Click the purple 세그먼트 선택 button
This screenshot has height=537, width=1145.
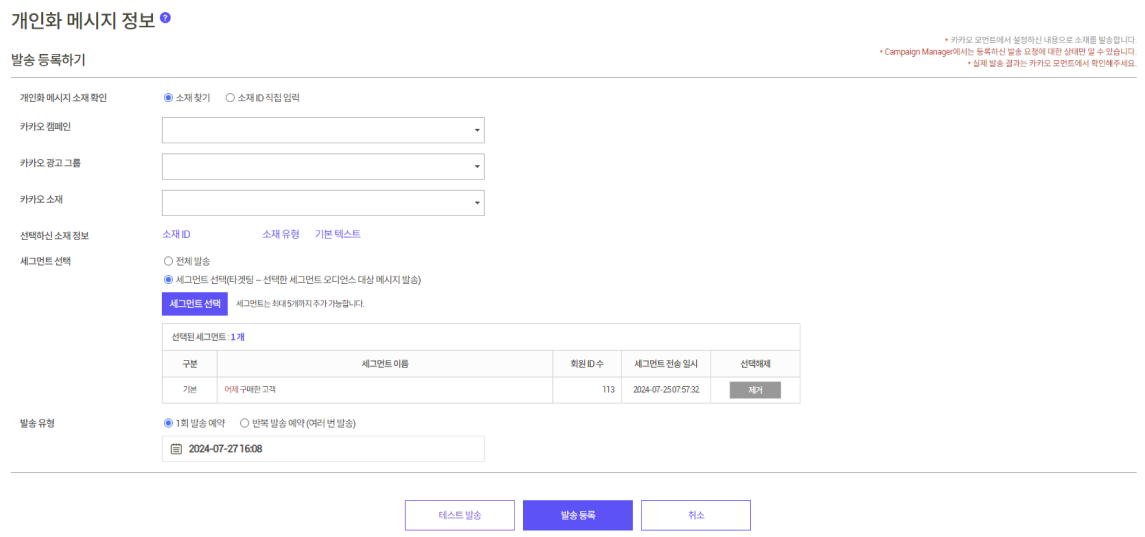click(195, 304)
